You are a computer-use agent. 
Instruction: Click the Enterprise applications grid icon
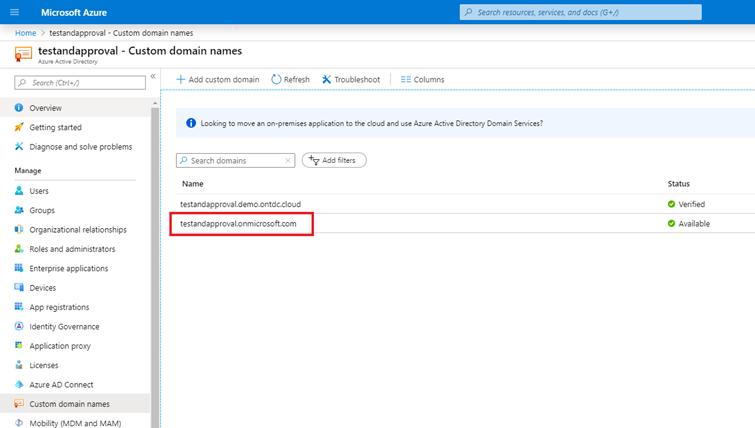point(19,268)
